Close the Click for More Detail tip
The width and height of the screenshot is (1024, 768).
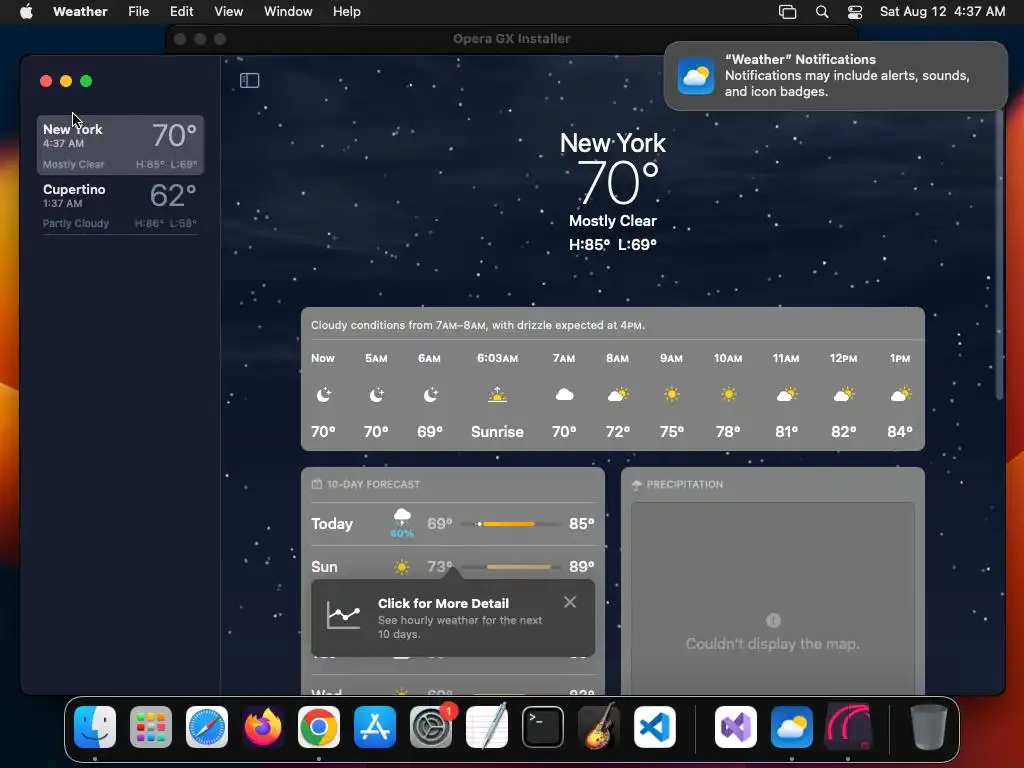pyautogui.click(x=569, y=602)
